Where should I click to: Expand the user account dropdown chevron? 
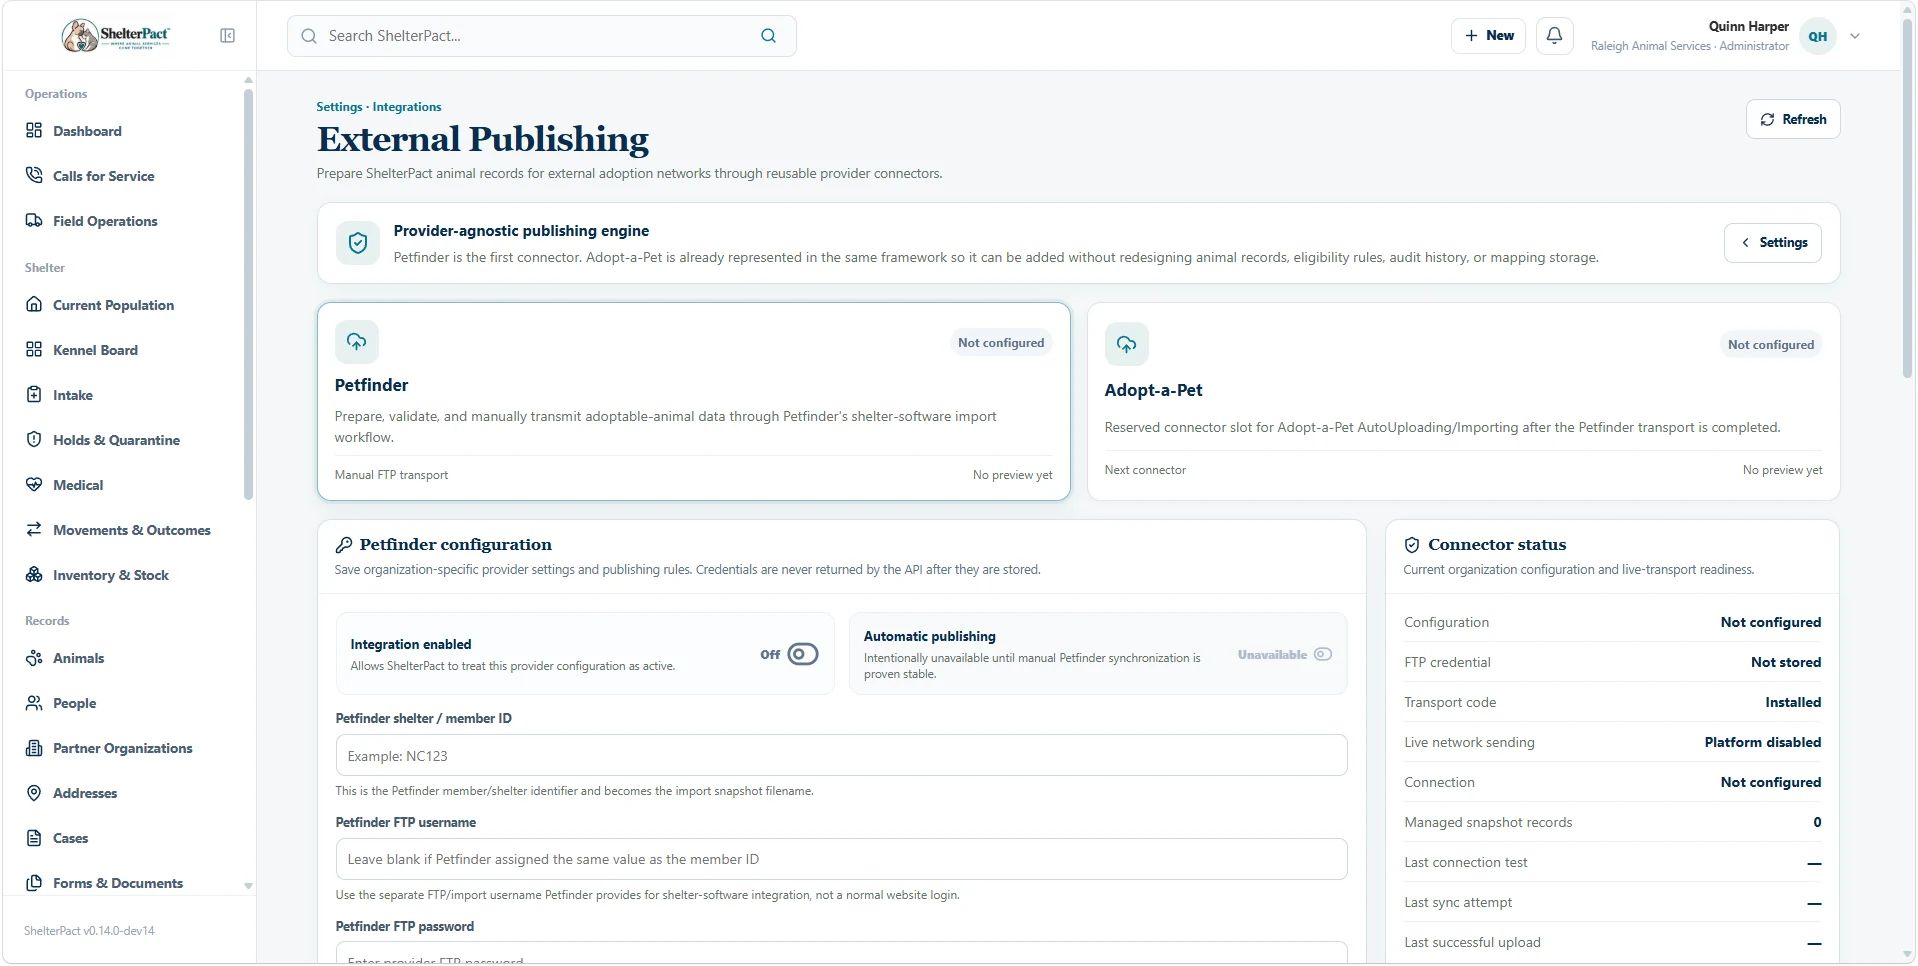pyautogui.click(x=1855, y=36)
